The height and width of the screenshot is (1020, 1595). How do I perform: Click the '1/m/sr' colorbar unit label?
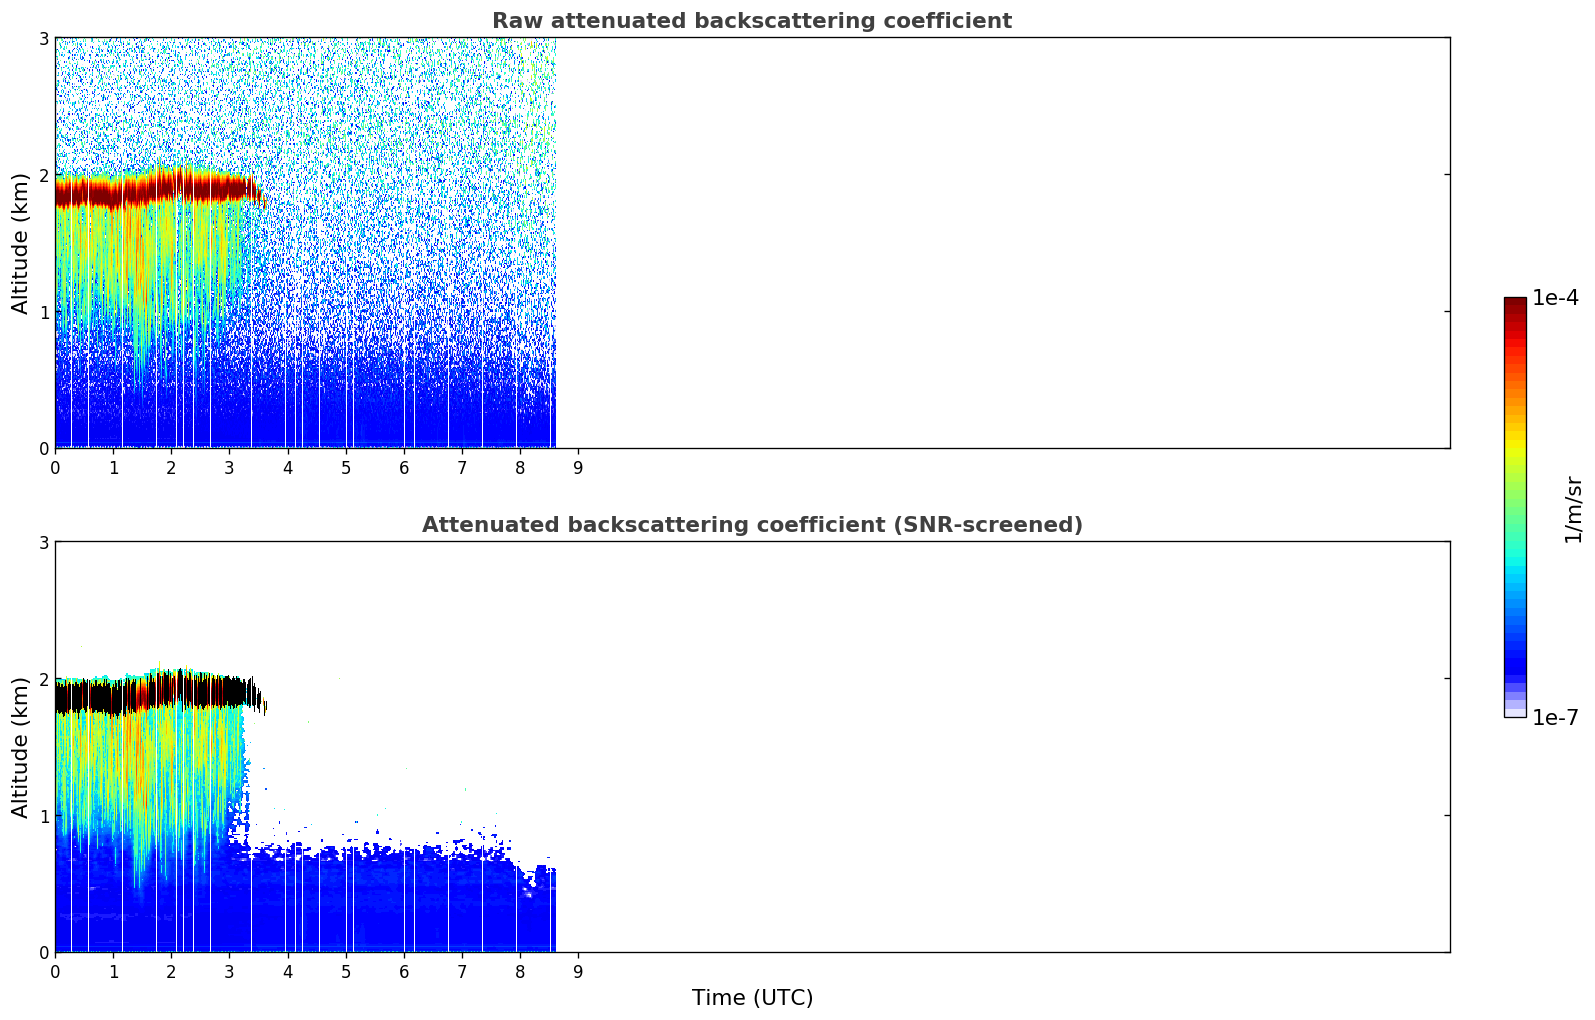pos(1573,509)
